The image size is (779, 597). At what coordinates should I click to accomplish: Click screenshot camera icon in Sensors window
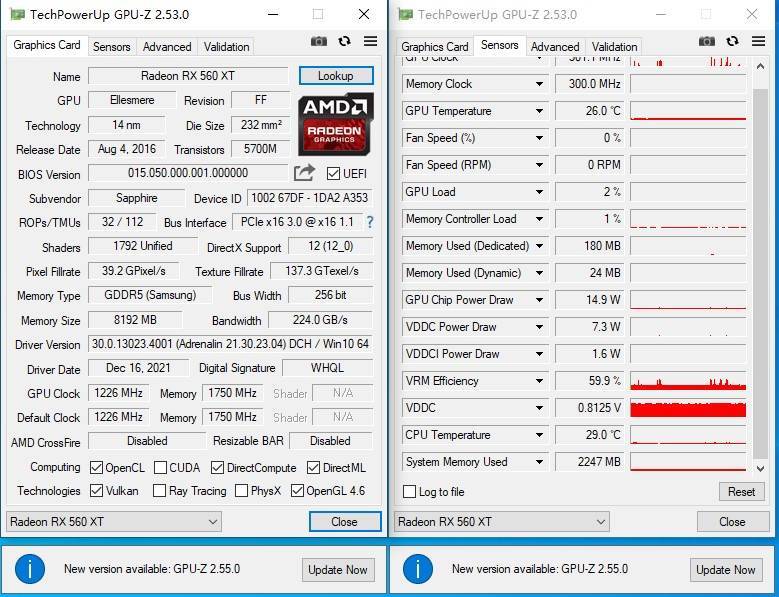706,41
